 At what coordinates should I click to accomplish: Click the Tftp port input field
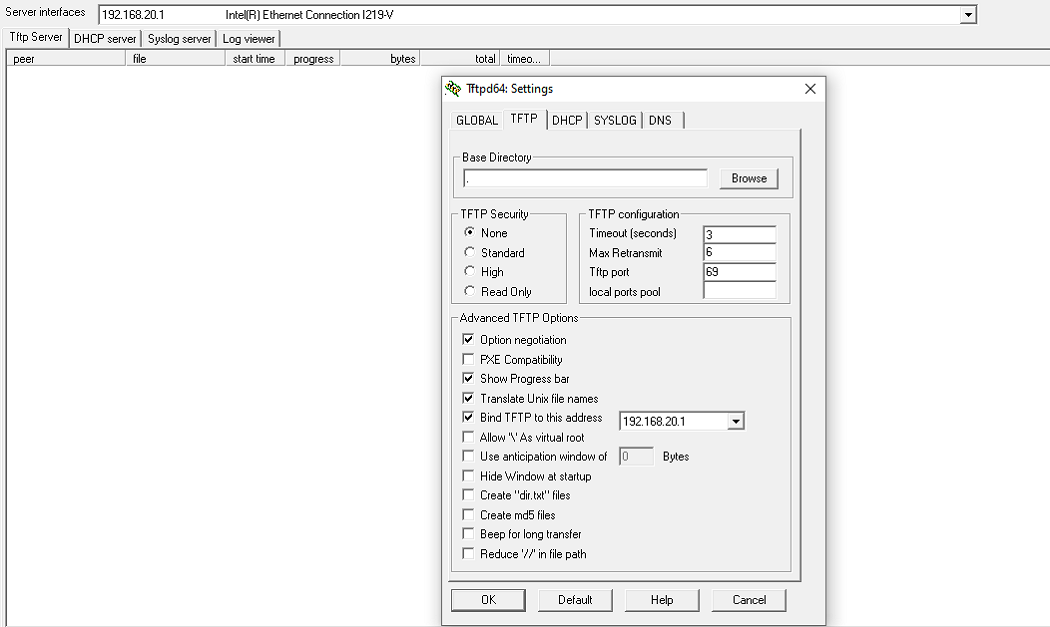click(x=739, y=272)
